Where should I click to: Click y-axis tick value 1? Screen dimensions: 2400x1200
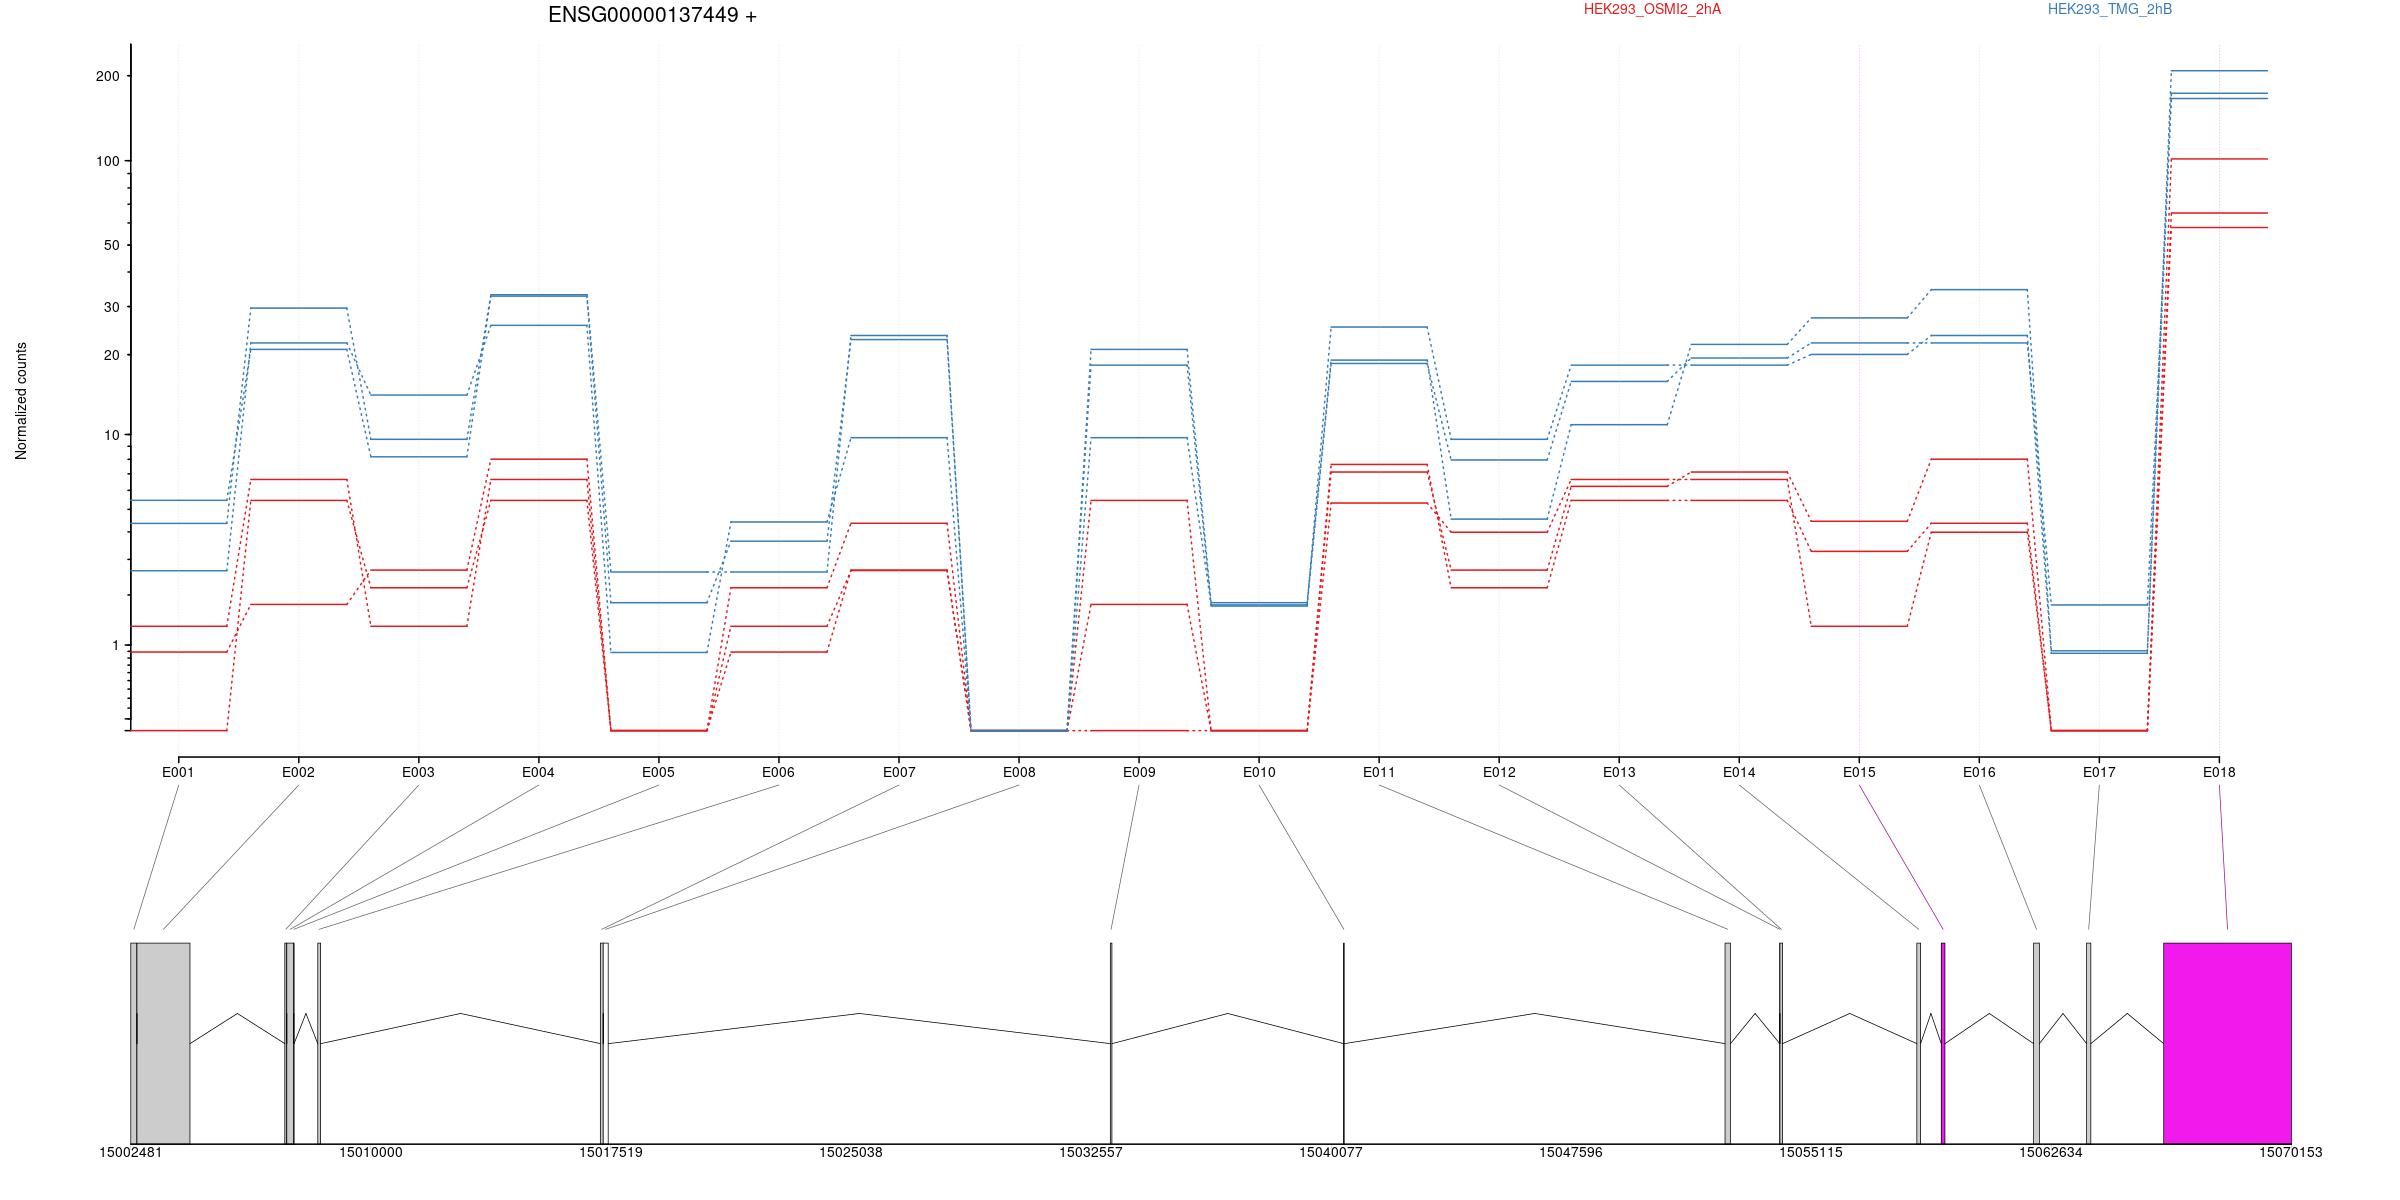coord(116,645)
